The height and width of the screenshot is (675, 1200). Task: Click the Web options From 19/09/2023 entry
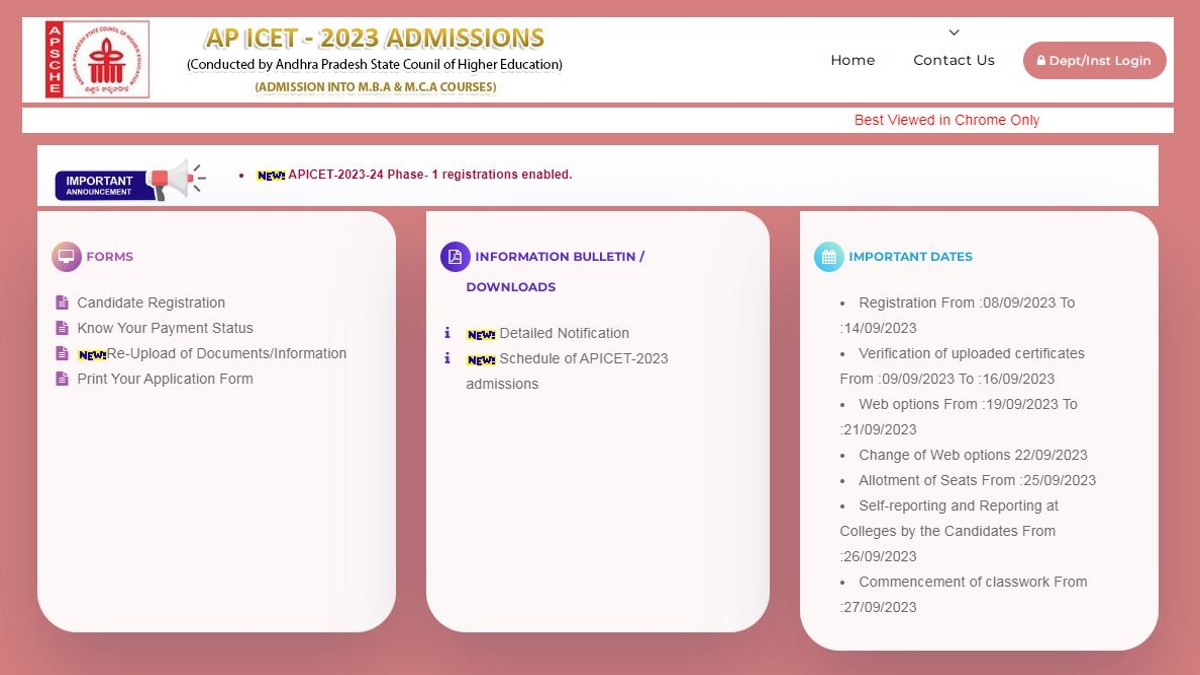pos(959,417)
